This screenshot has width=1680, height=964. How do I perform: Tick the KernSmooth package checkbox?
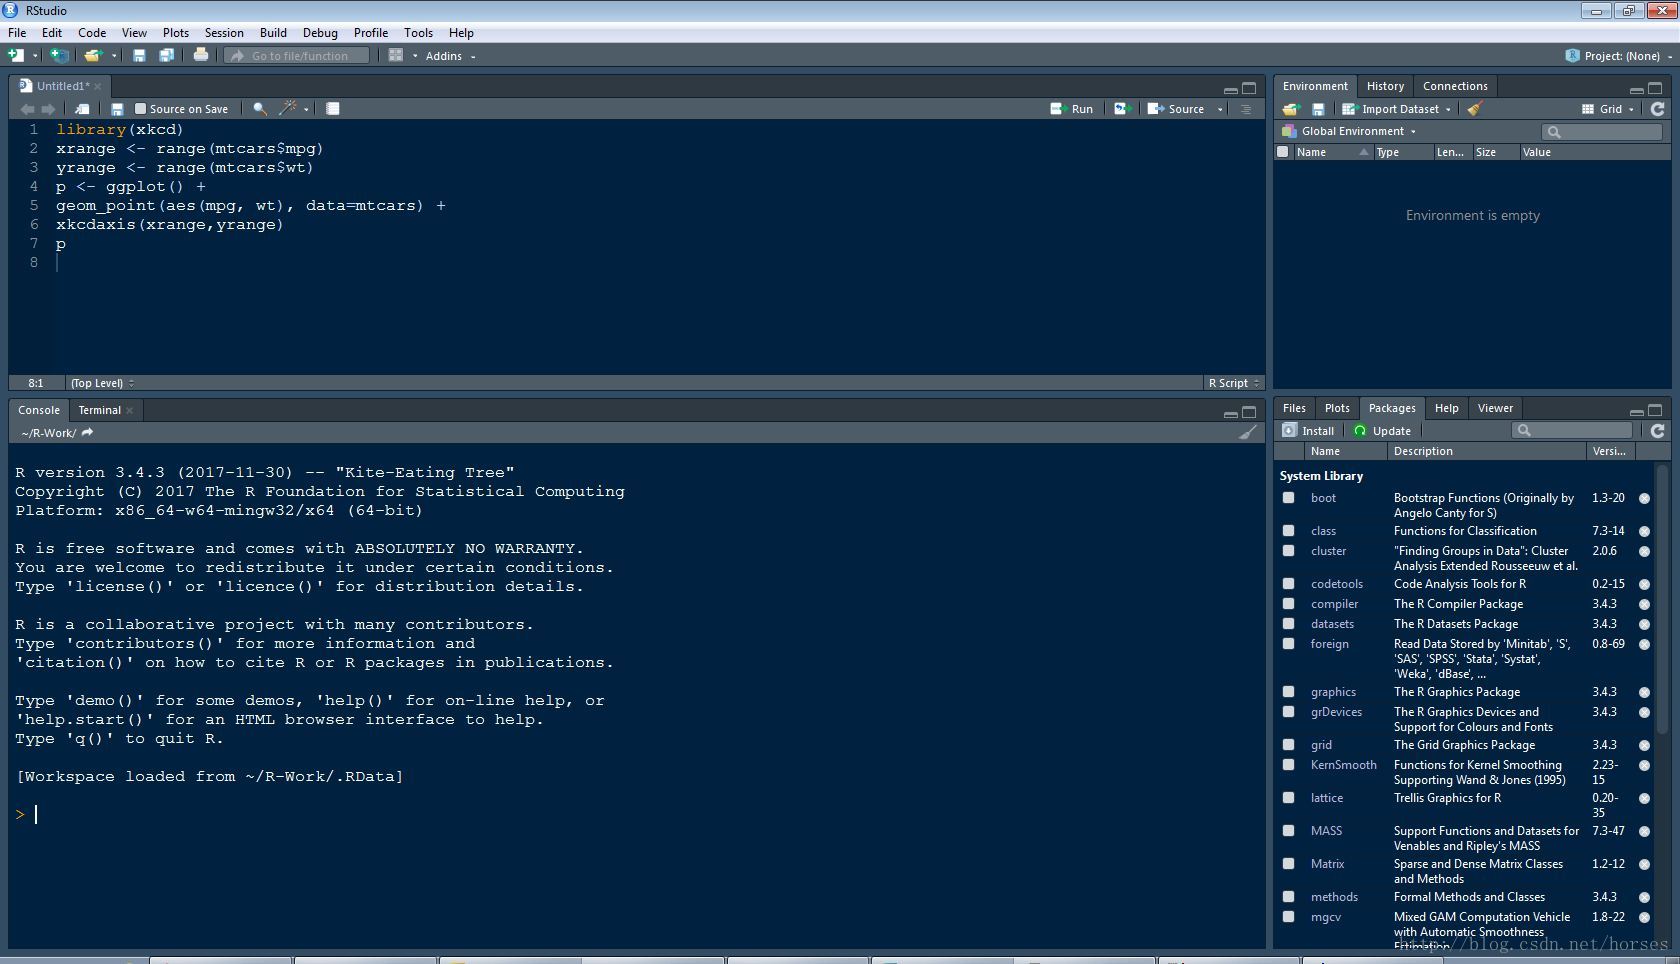(1288, 764)
